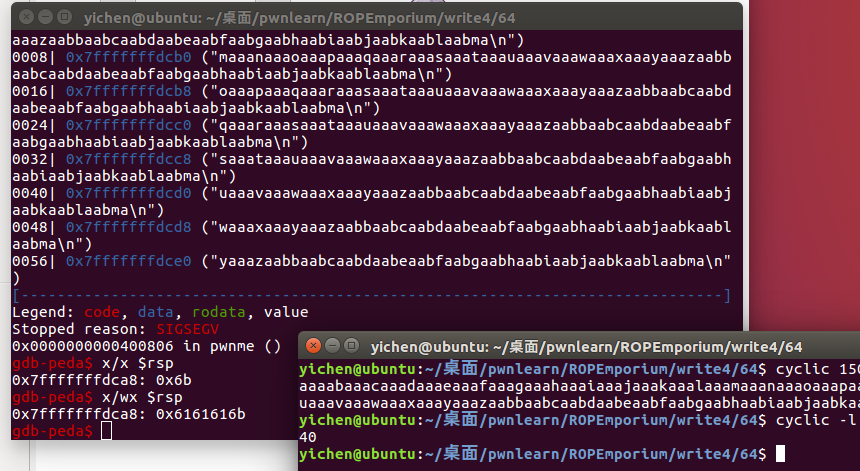Click the 'cyclic -l' command text
860x471 pixels.
tap(816, 420)
